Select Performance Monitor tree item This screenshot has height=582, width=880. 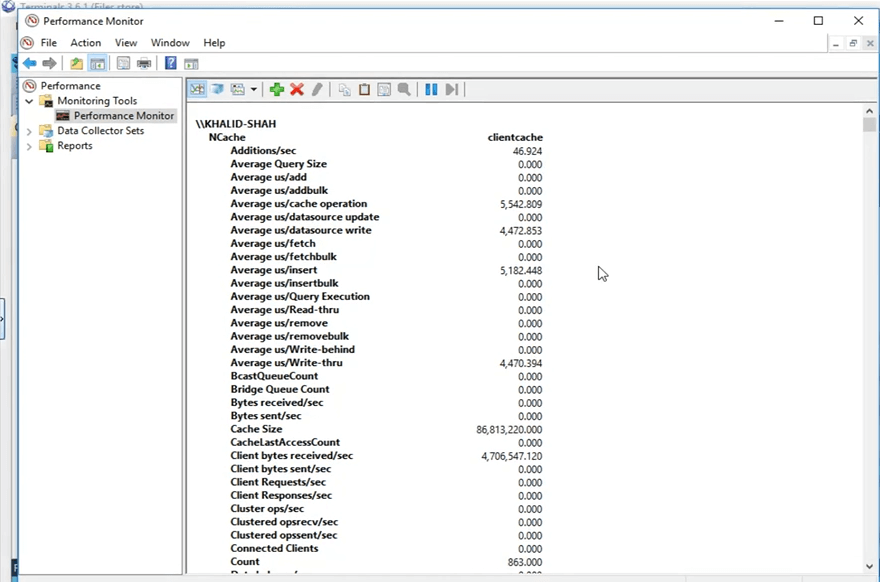click(x=123, y=116)
